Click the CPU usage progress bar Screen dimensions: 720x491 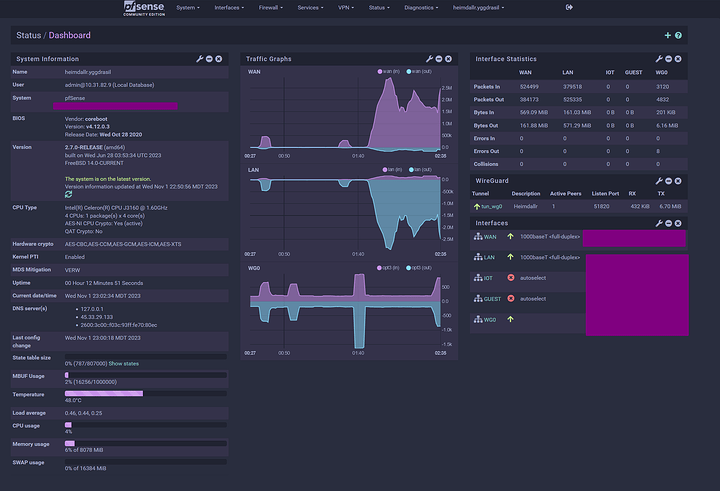tap(146, 425)
